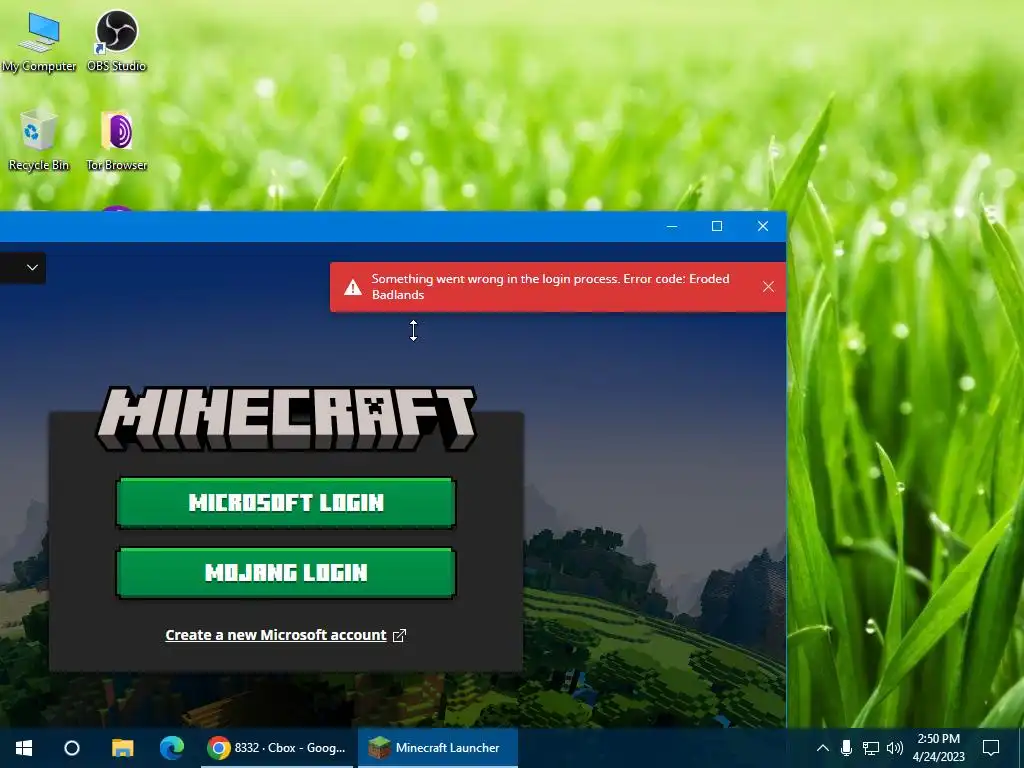Screen dimensions: 1024x768
Task: Click the Mojang Login button
Action: [x=286, y=573]
